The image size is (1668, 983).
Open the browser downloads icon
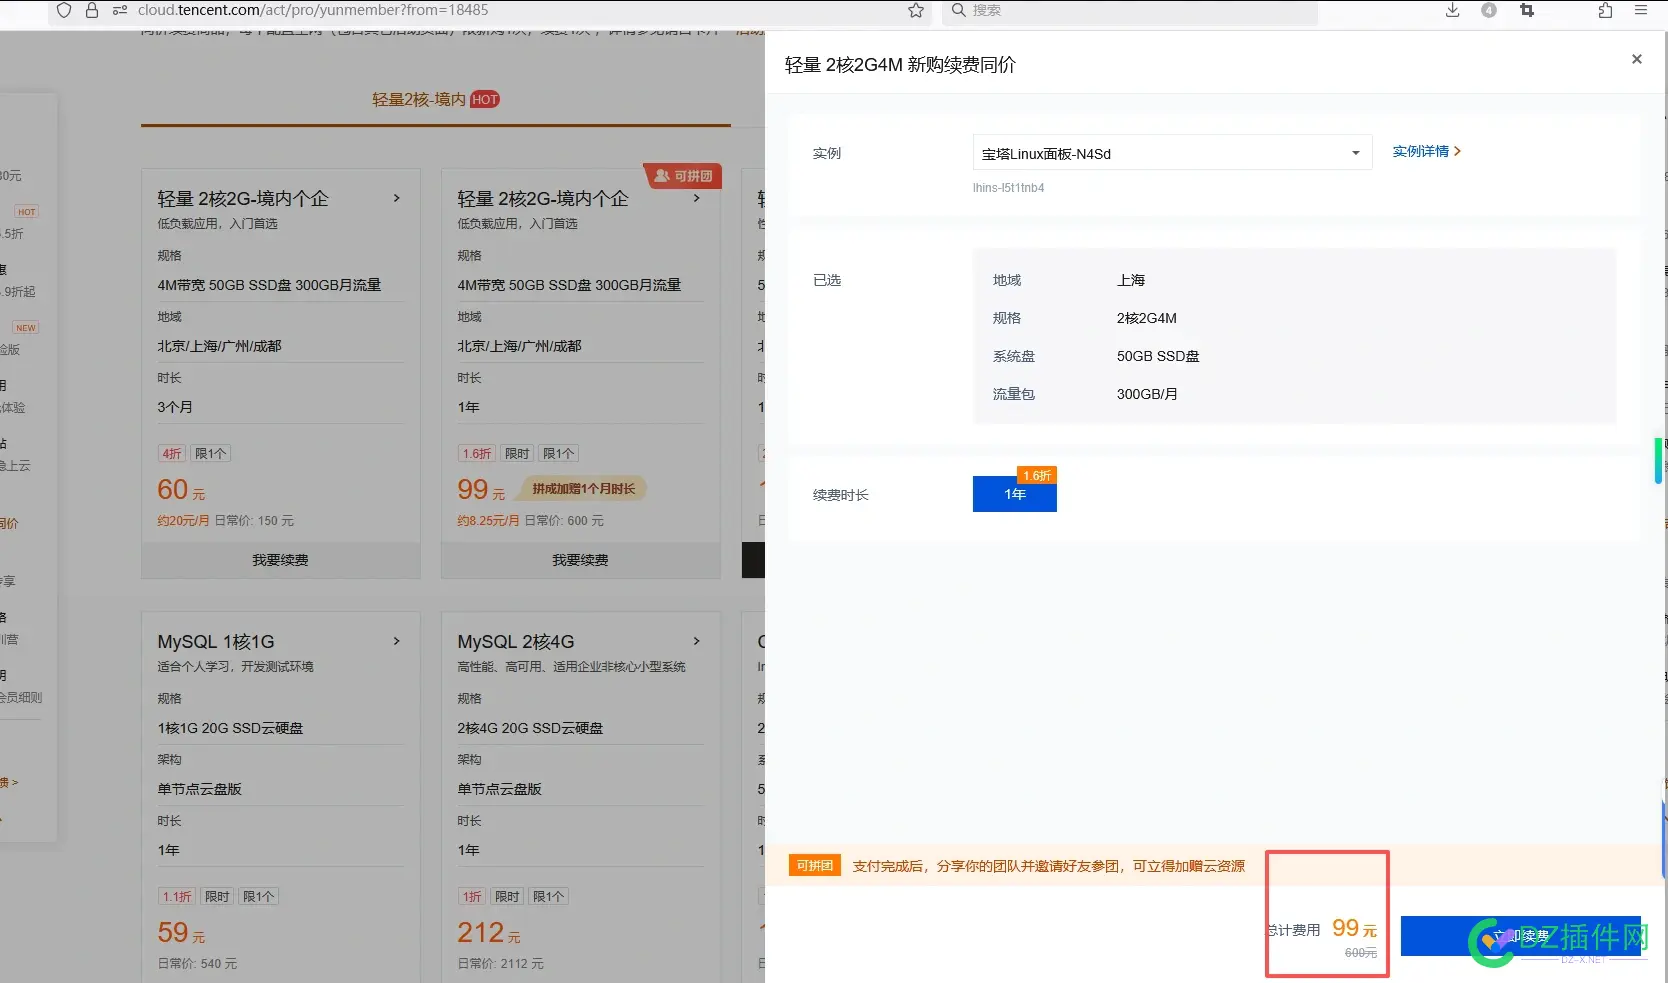tap(1453, 10)
